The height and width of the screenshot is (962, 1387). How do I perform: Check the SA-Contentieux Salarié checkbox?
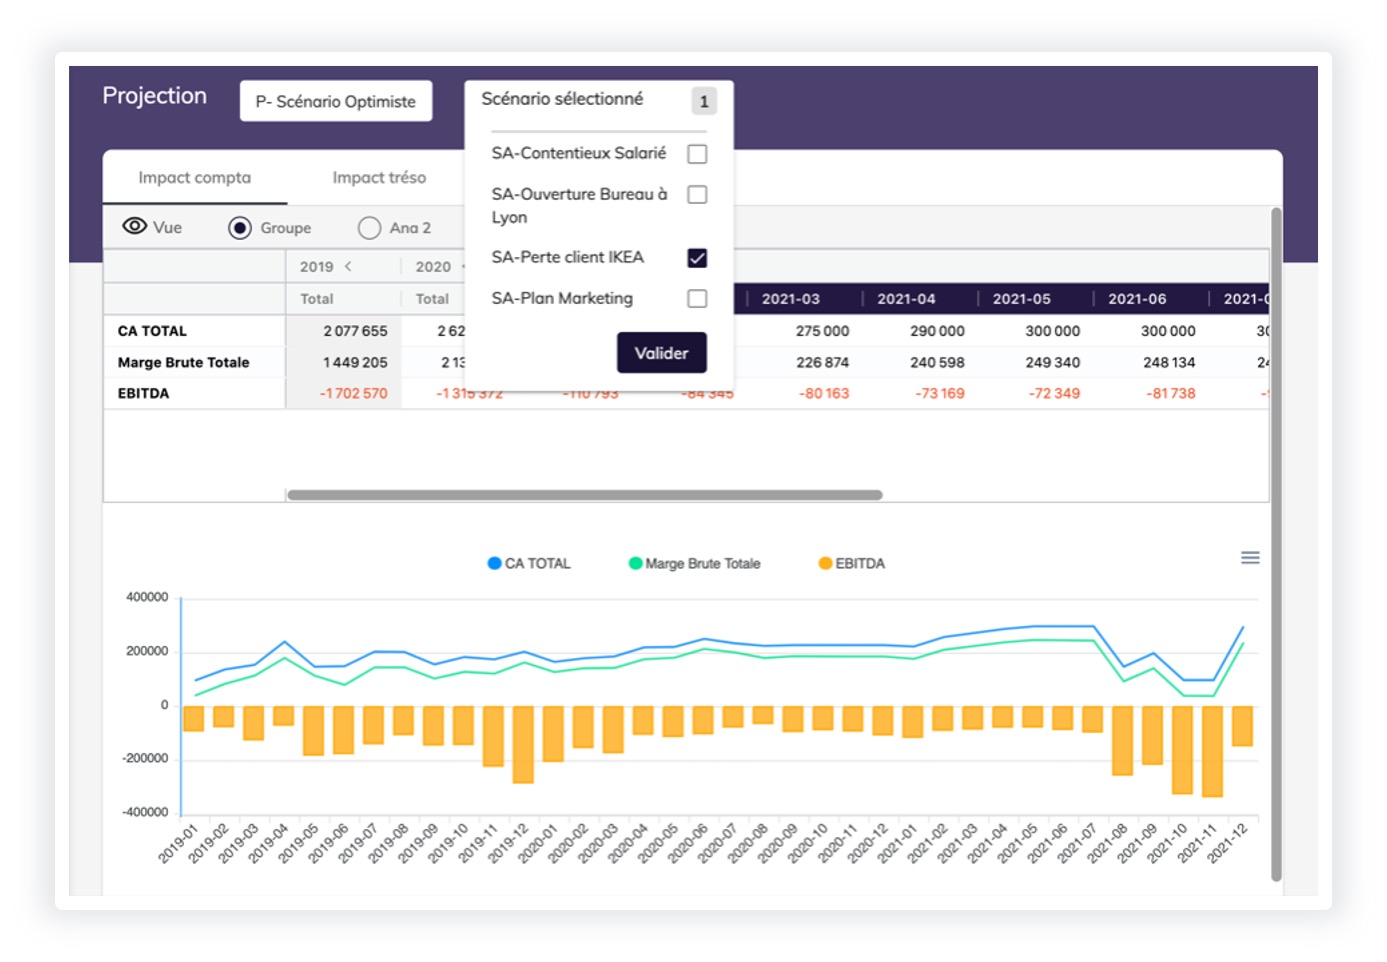697,154
